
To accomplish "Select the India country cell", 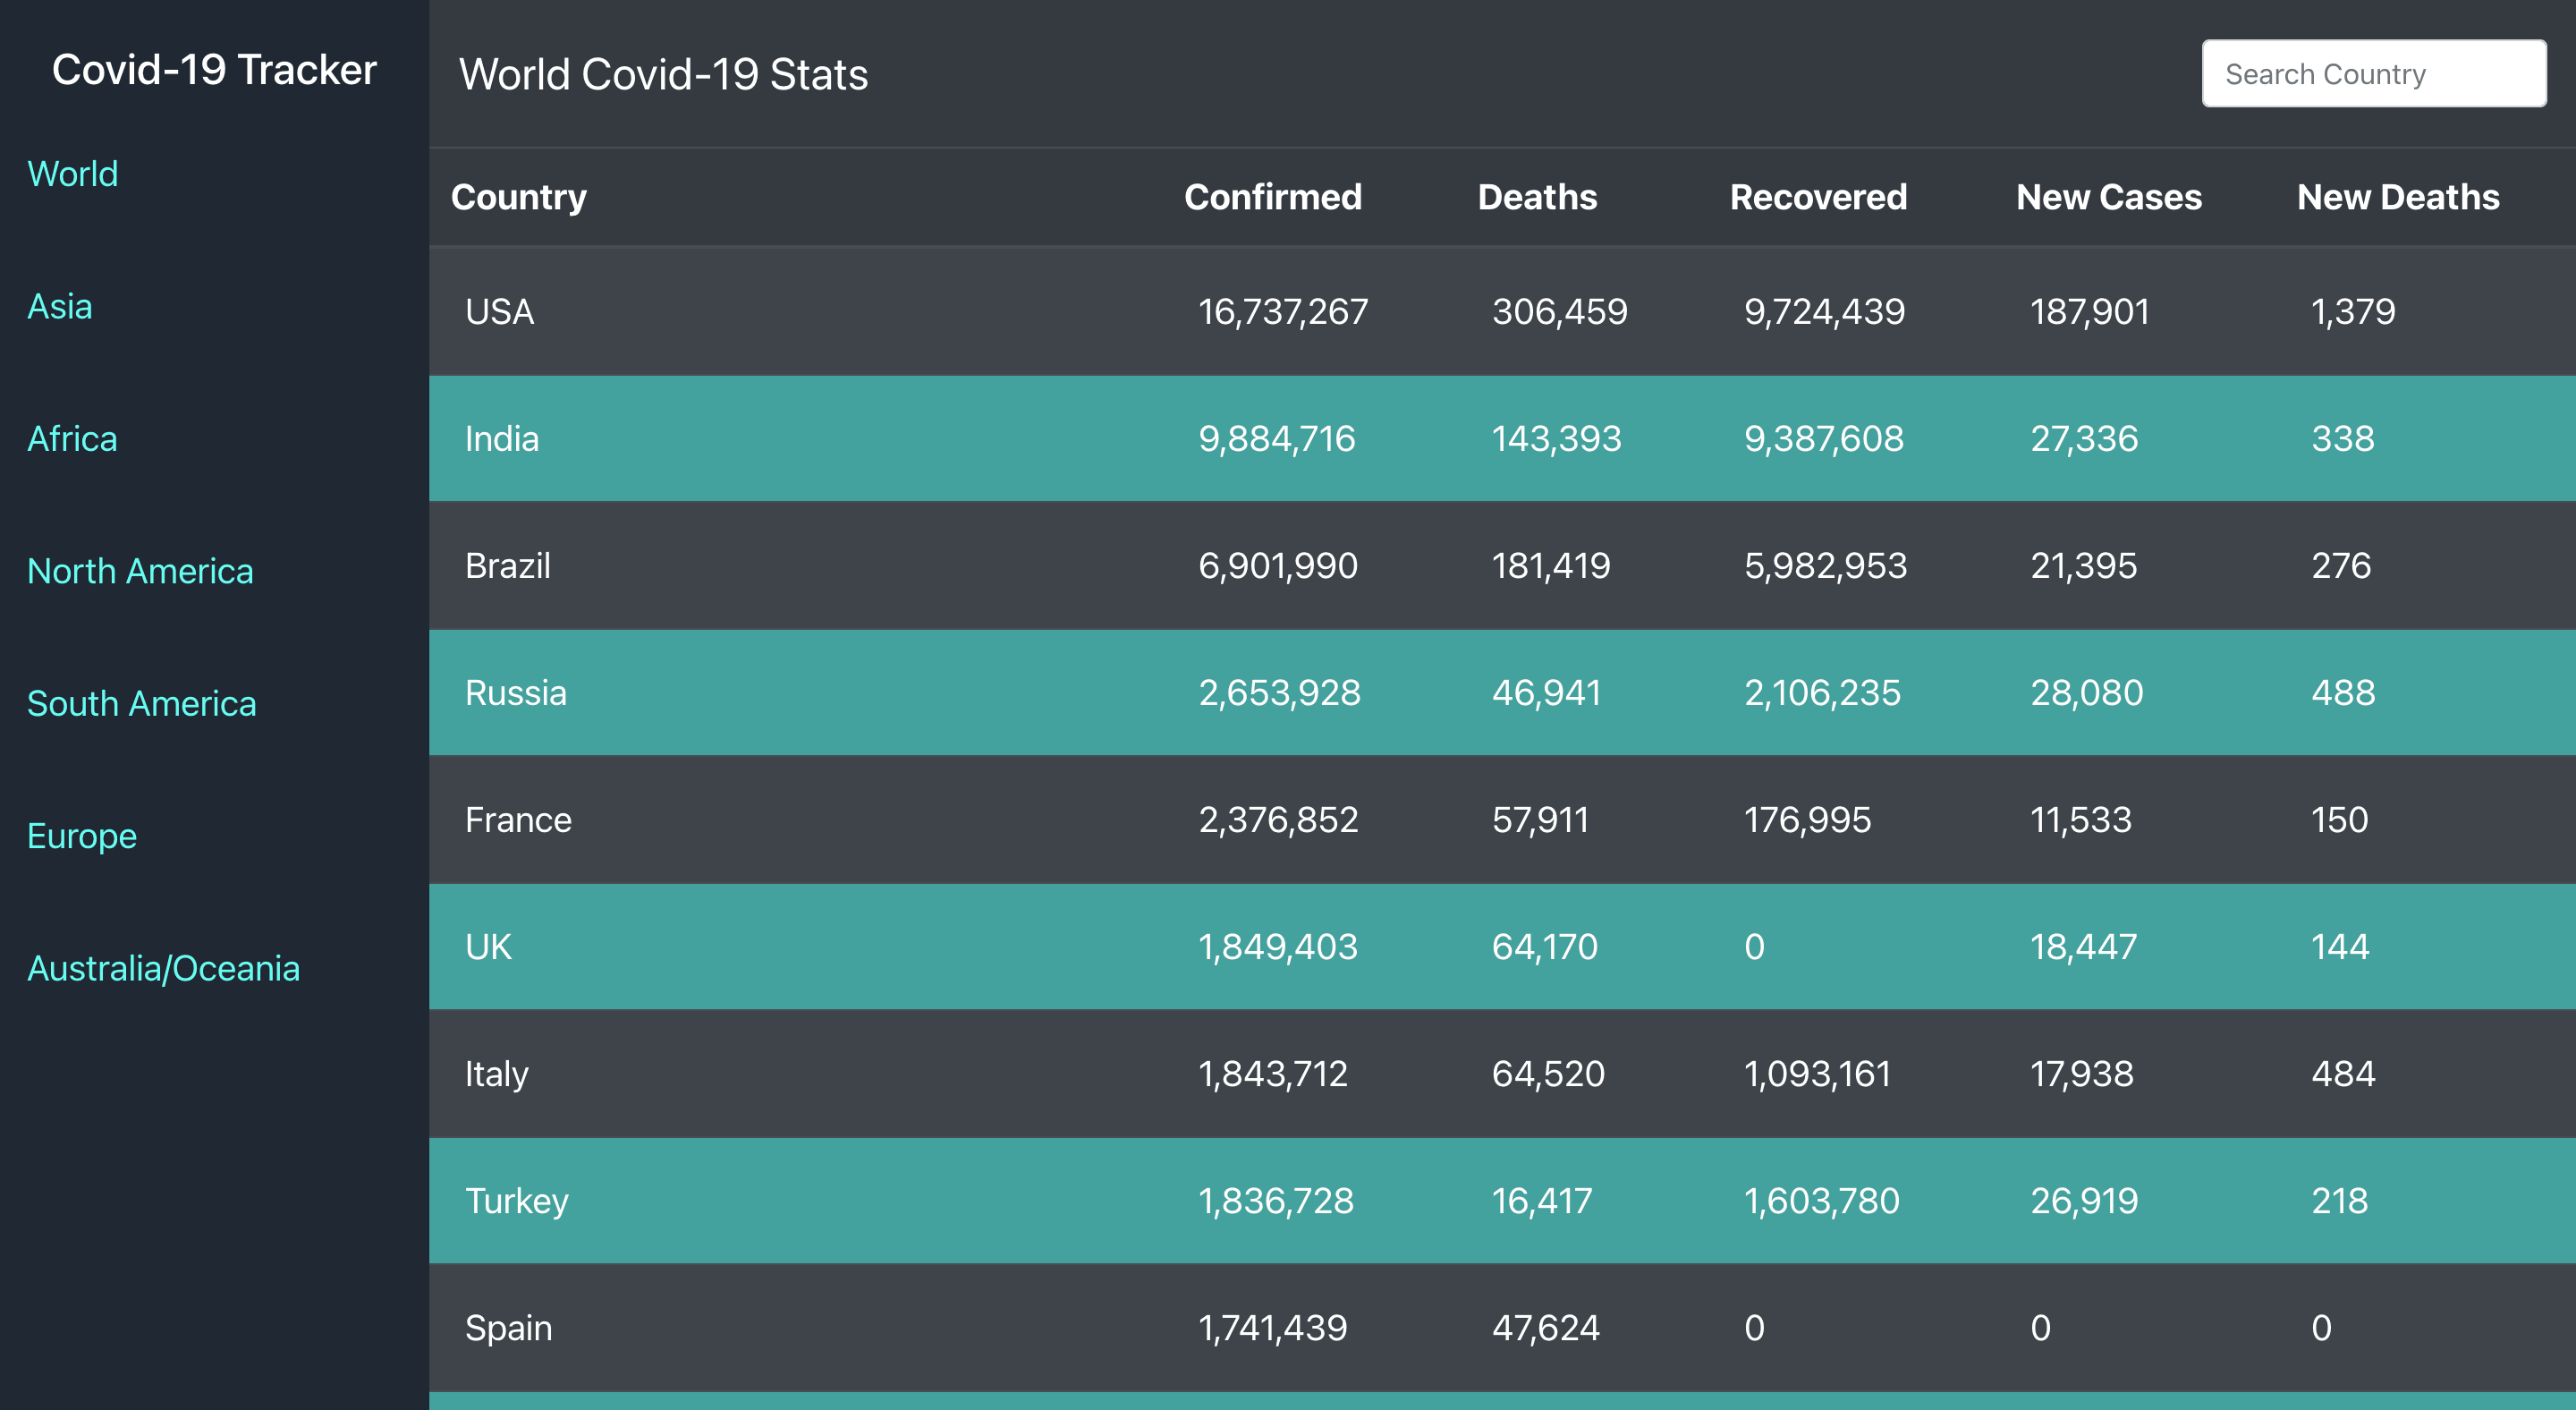I will [x=502, y=439].
